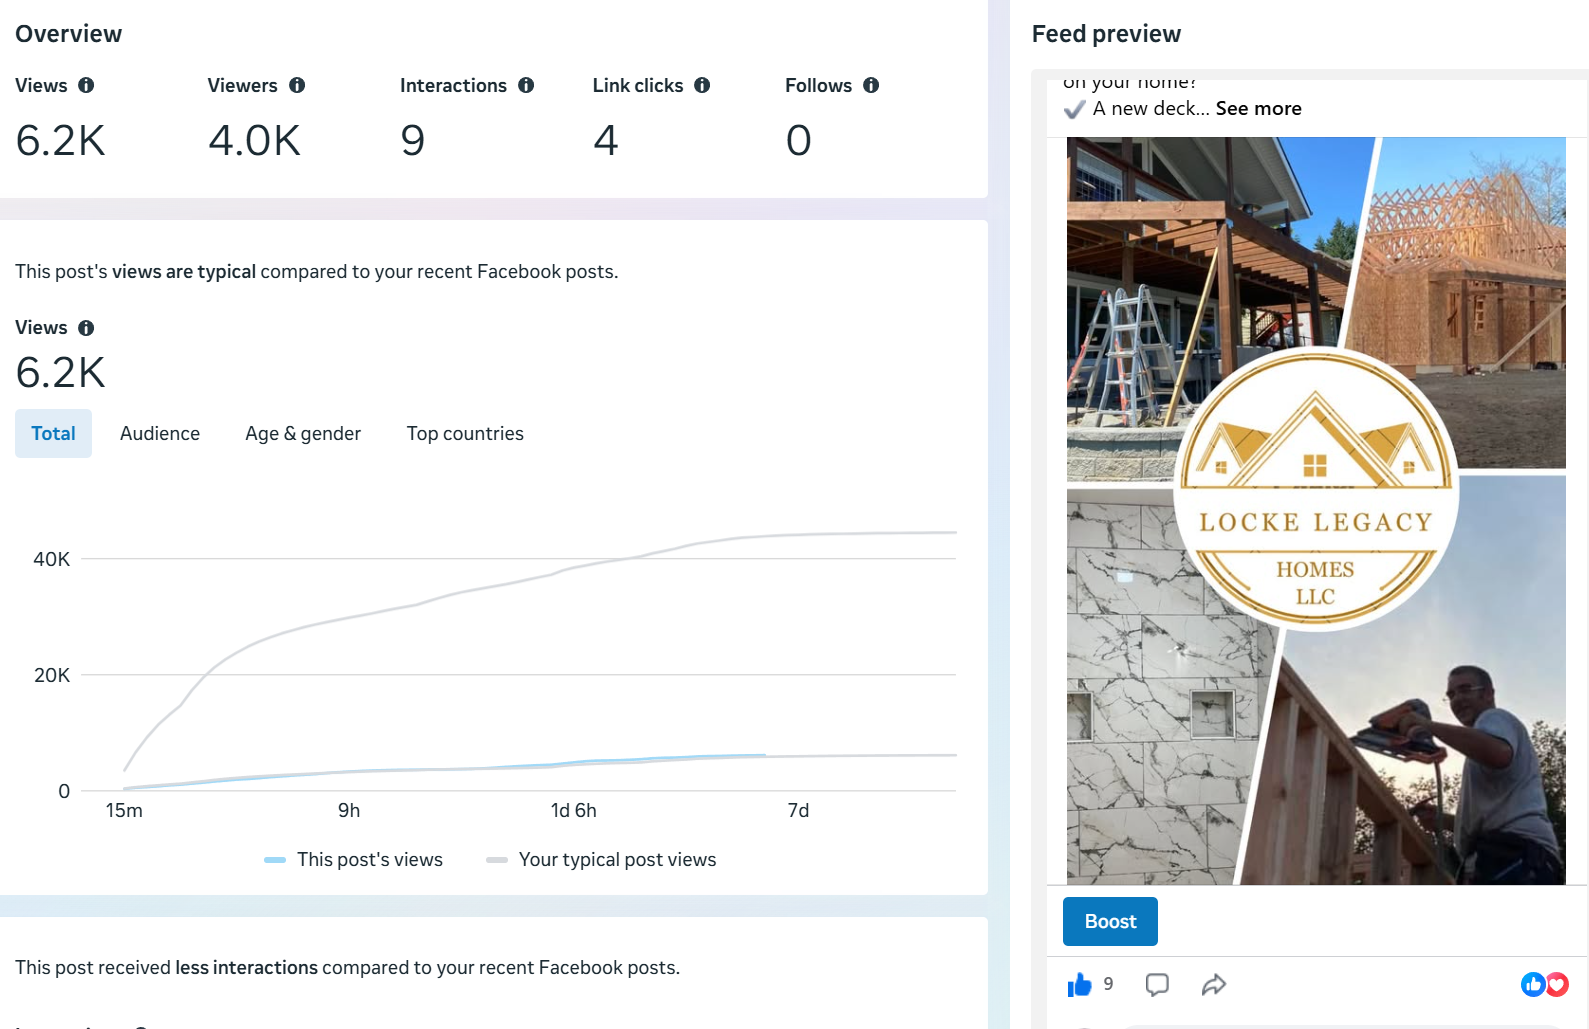Select the Total tab
This screenshot has height=1029, width=1589.
coord(53,434)
